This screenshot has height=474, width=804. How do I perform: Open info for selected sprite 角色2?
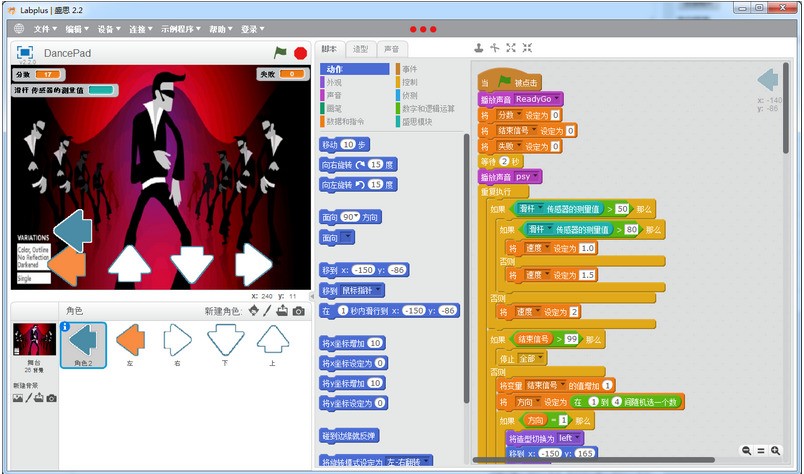(x=66, y=327)
